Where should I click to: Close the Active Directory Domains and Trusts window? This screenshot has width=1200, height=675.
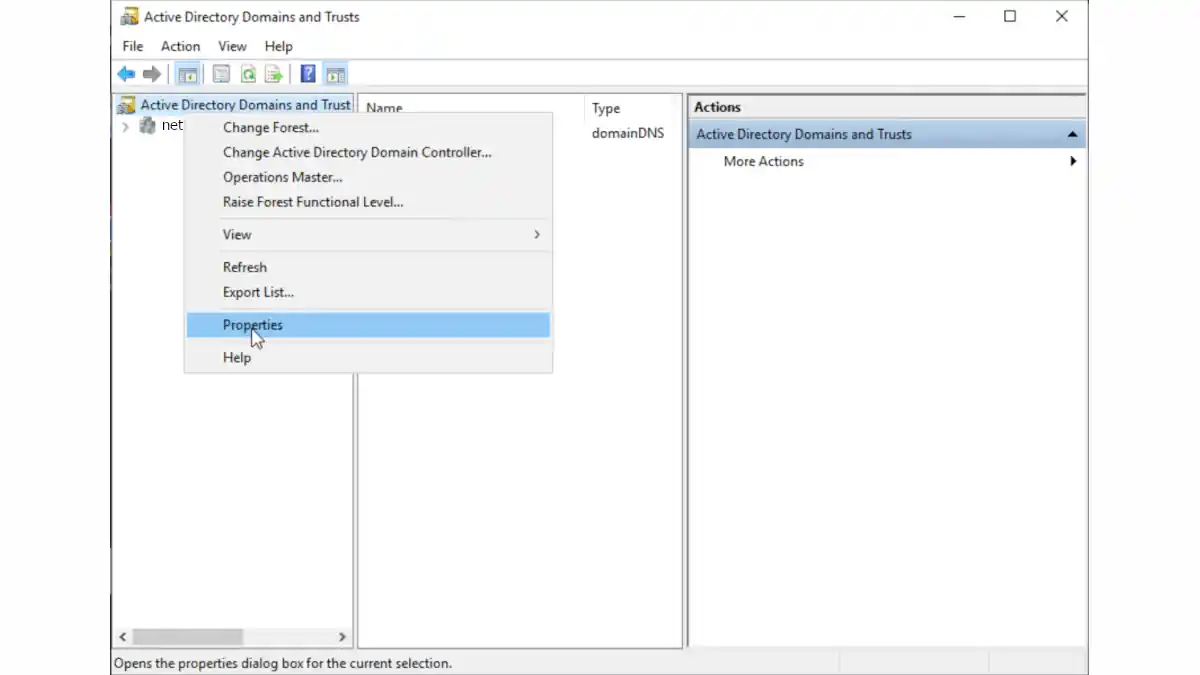(1062, 16)
